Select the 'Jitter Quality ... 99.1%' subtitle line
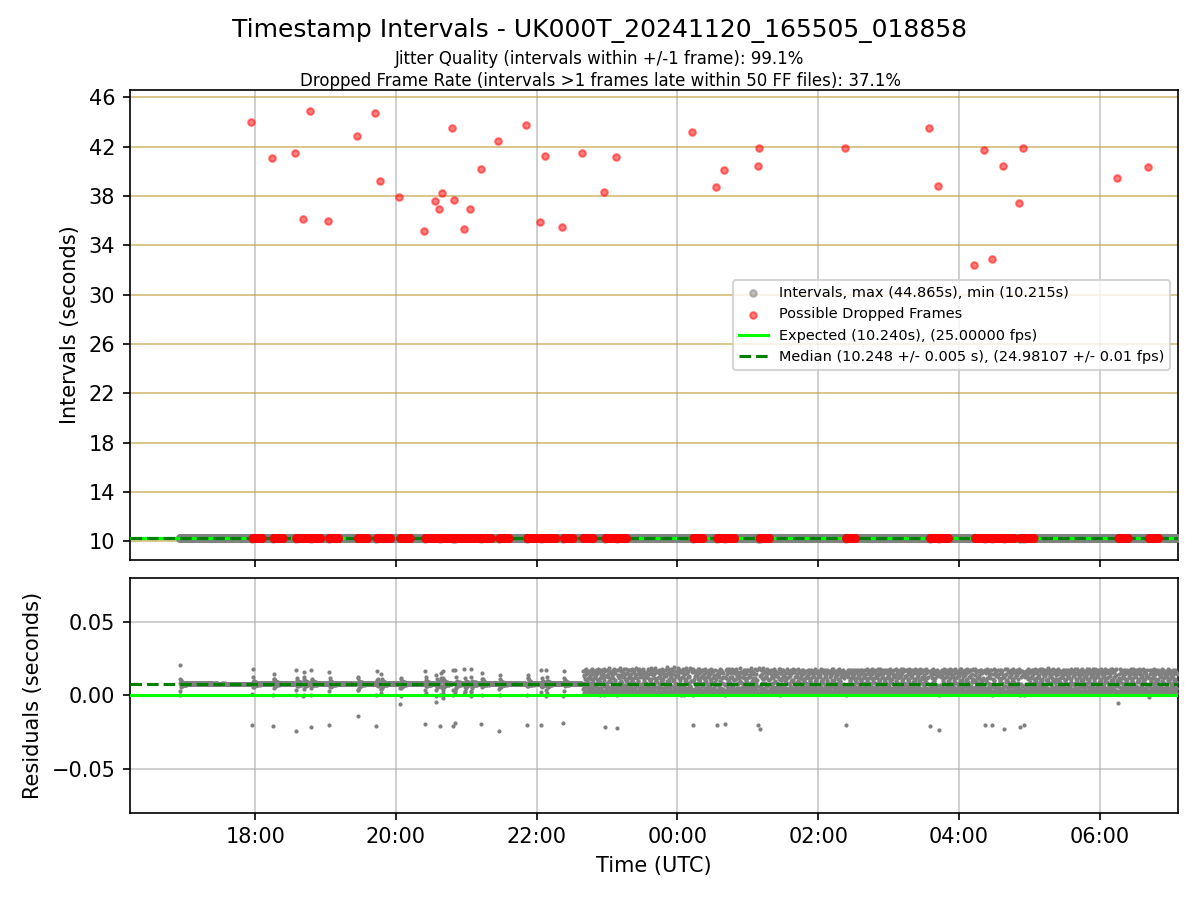The image size is (1200, 900). point(599,58)
